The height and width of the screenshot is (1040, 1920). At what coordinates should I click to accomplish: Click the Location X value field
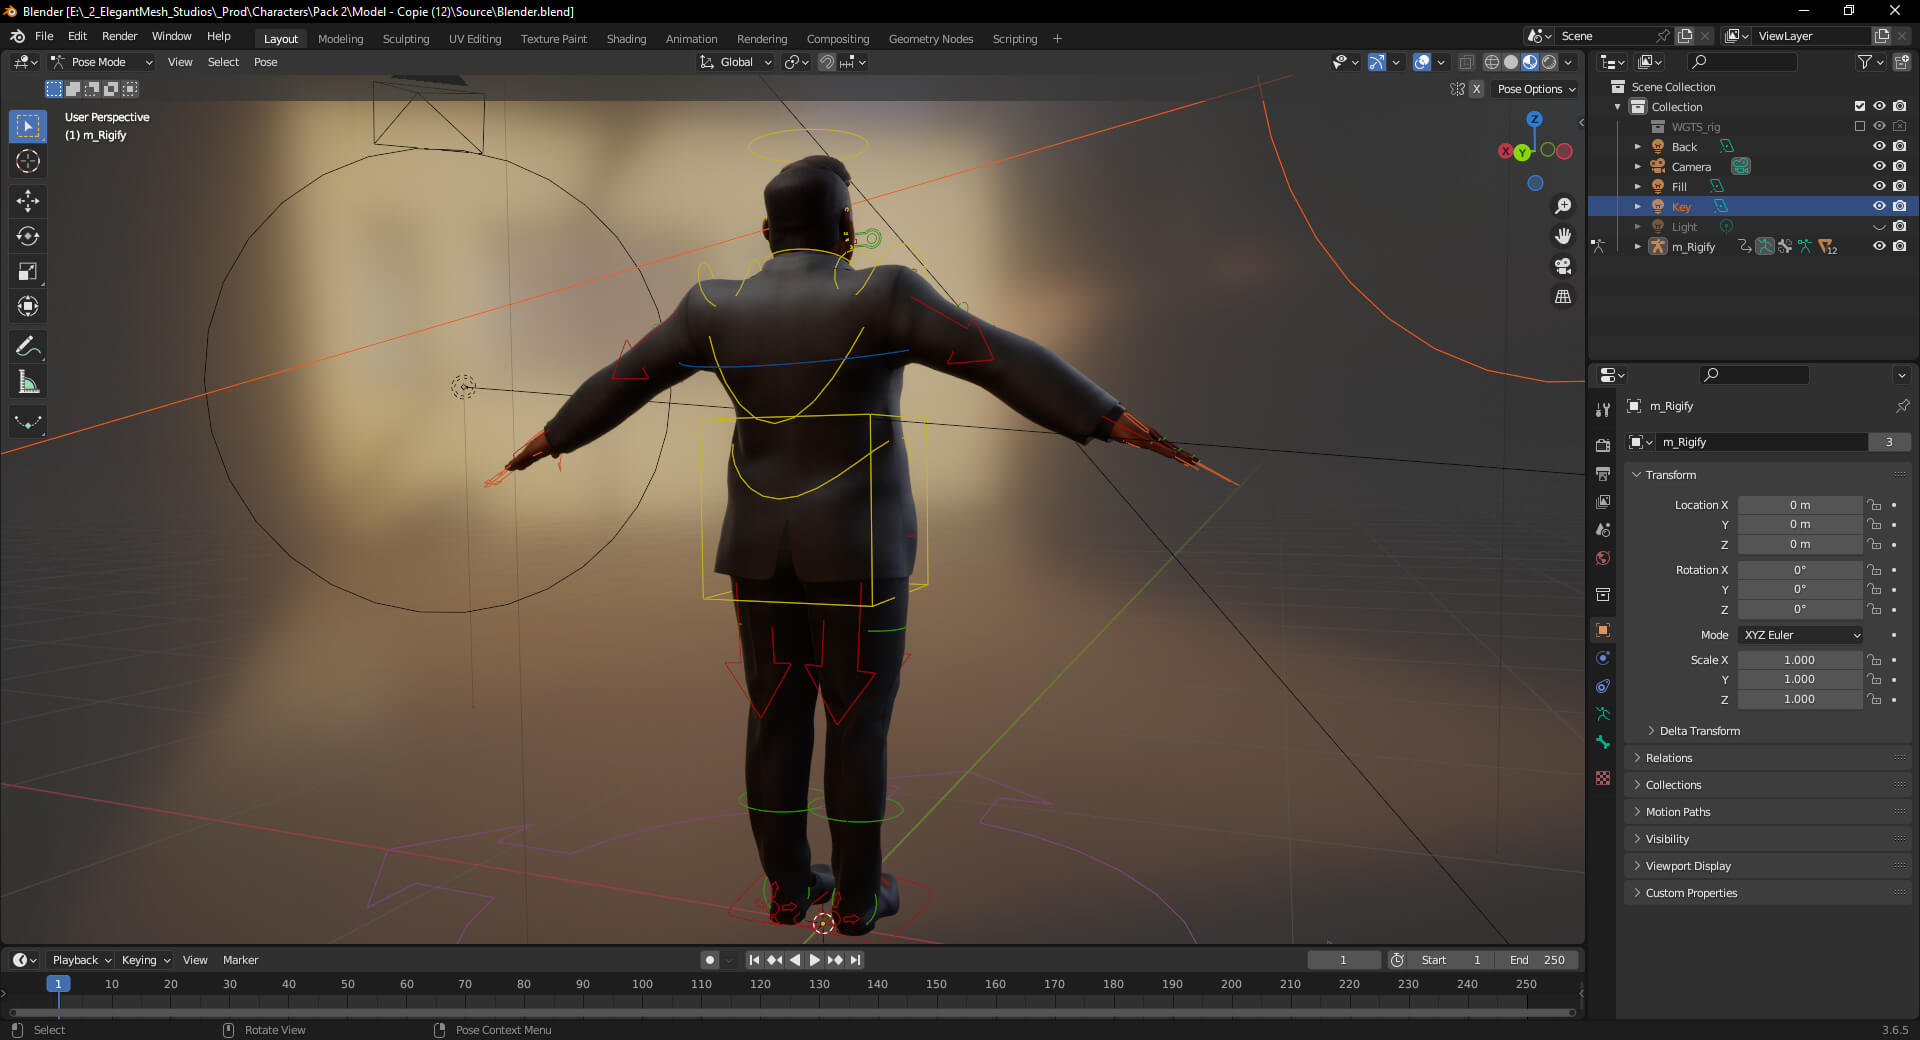point(1799,505)
